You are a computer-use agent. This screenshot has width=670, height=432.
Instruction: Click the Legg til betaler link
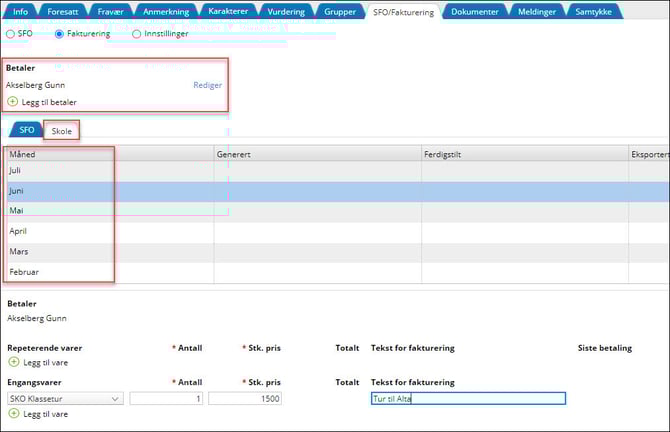(x=49, y=102)
